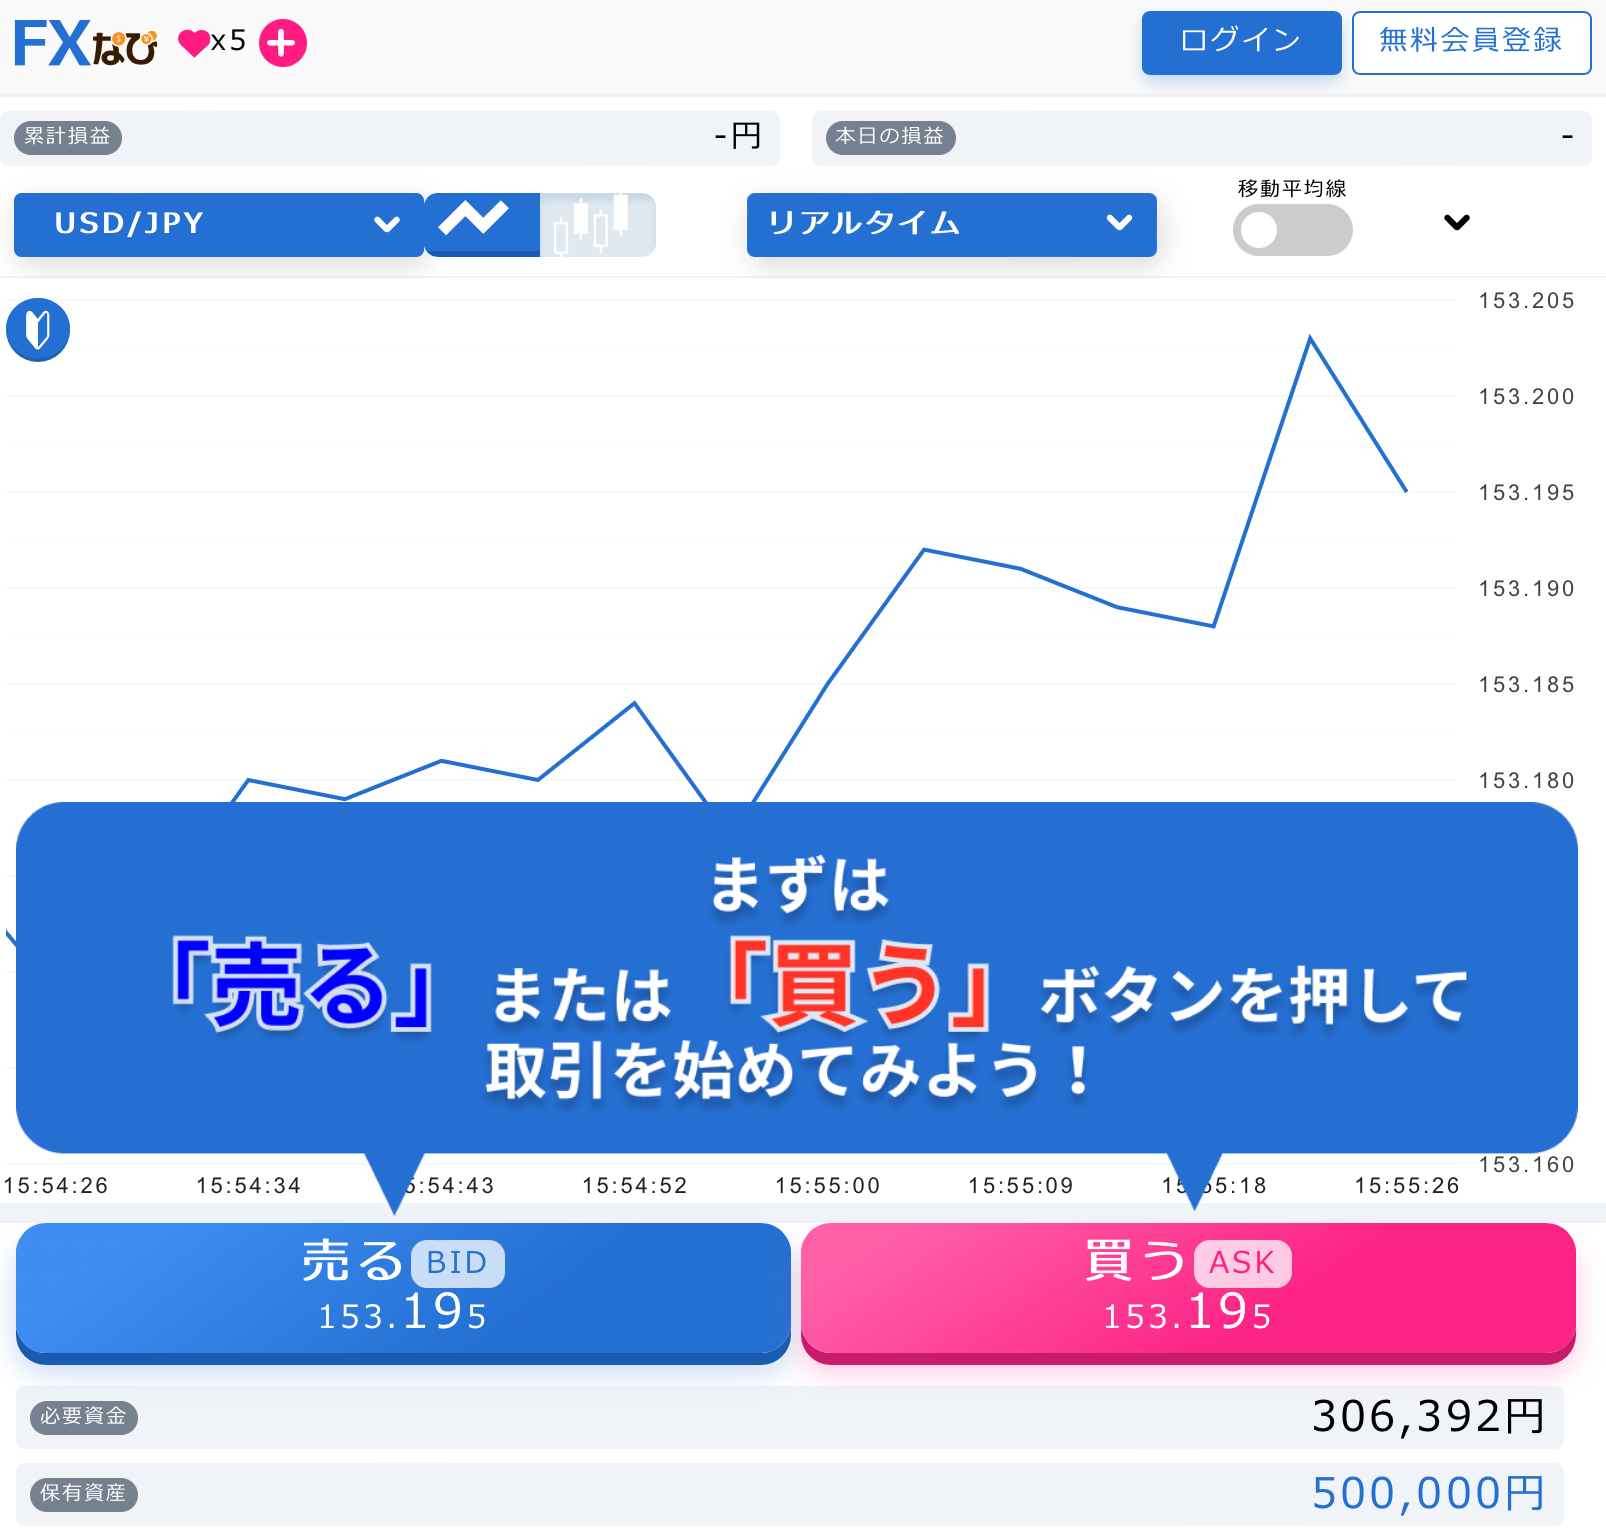This screenshot has height=1530, width=1606.
Task: Click the x5 heart count text
Action: (228, 41)
